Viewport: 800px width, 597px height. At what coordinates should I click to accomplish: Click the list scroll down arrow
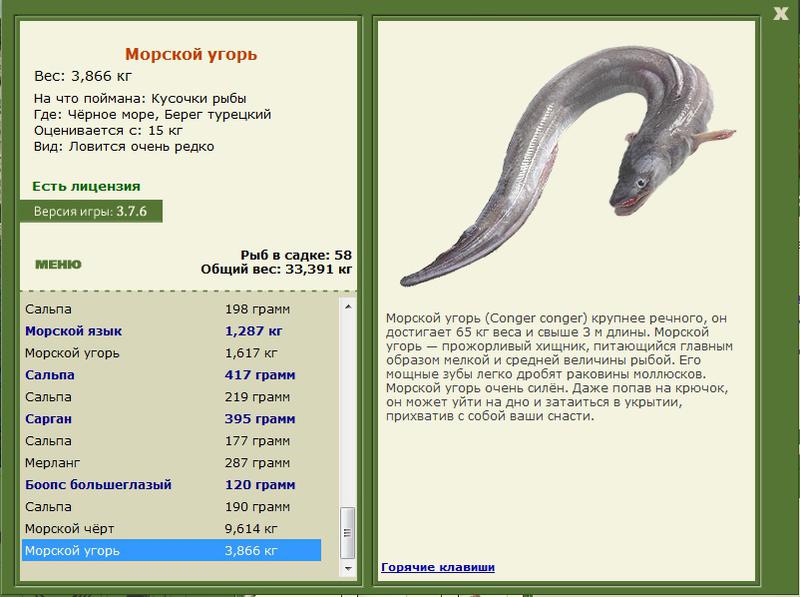pos(348,568)
